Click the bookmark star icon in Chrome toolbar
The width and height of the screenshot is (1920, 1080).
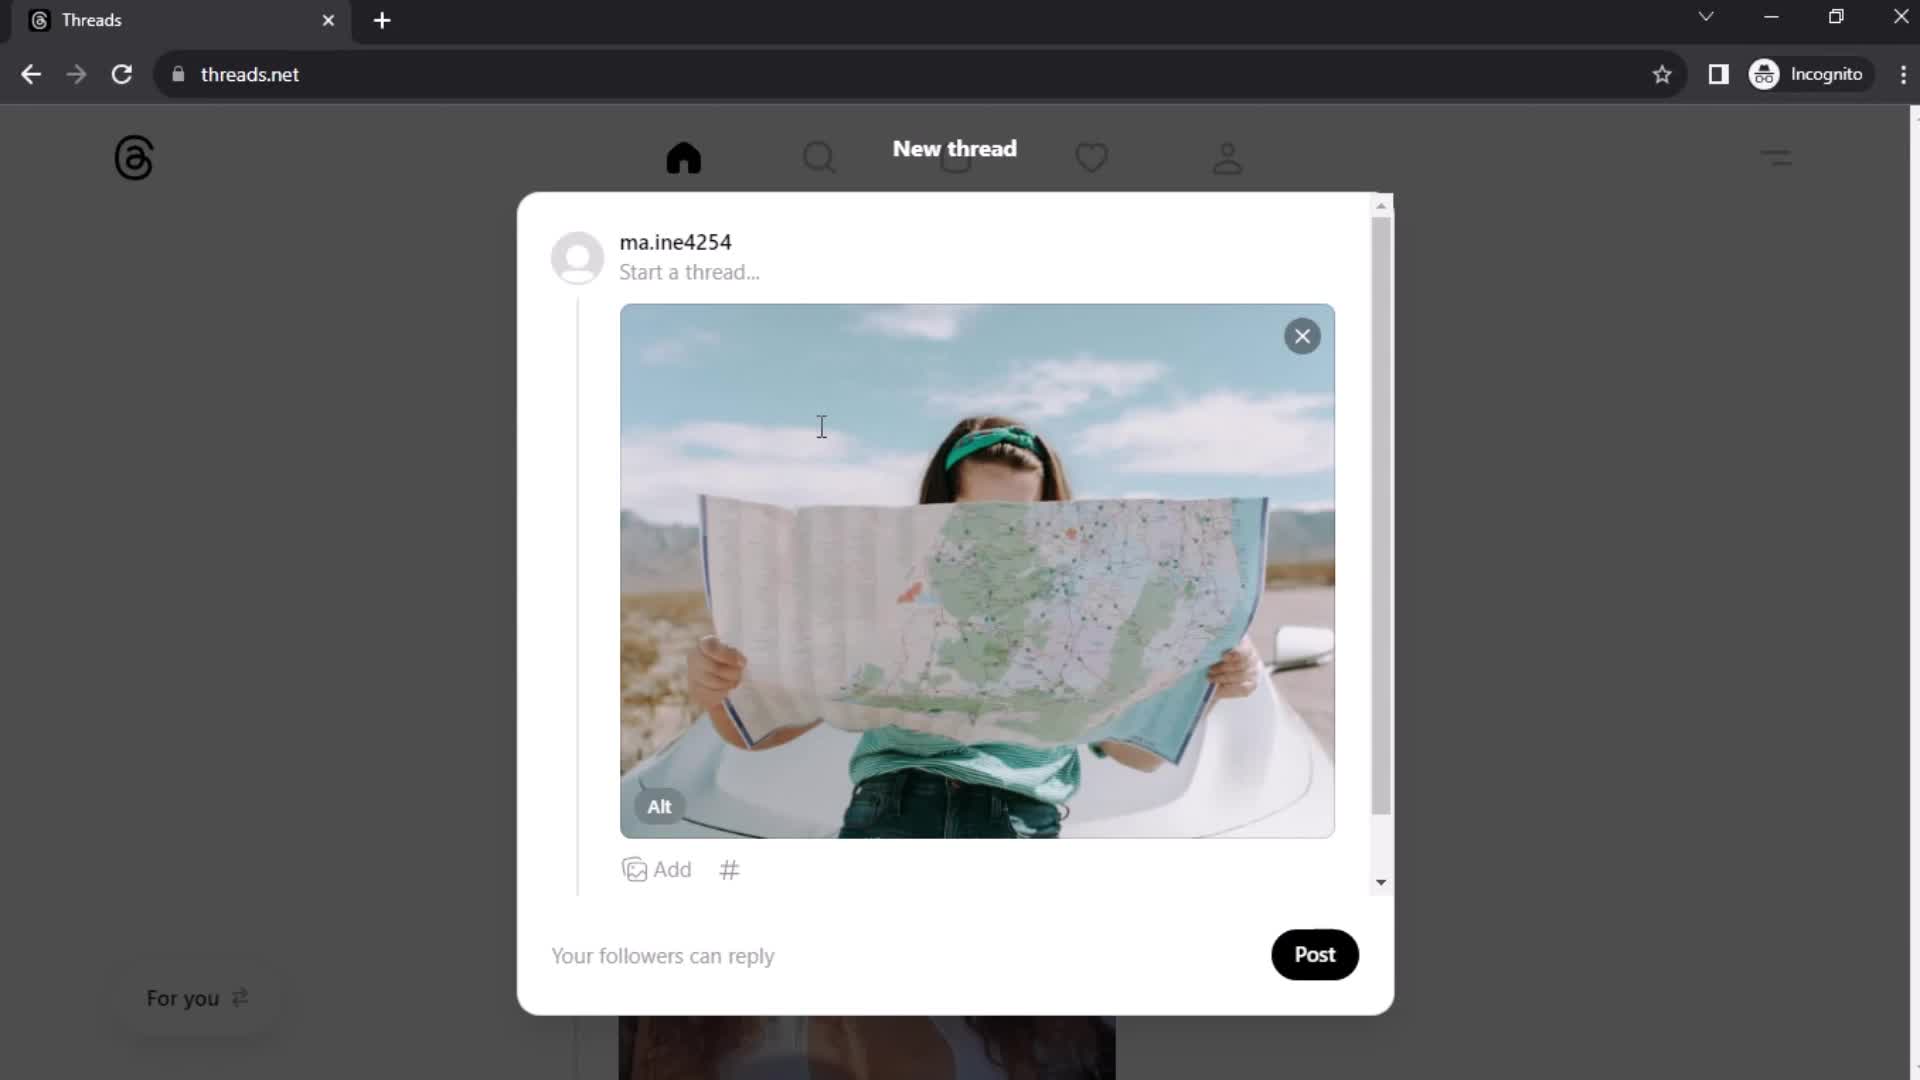(x=1662, y=74)
